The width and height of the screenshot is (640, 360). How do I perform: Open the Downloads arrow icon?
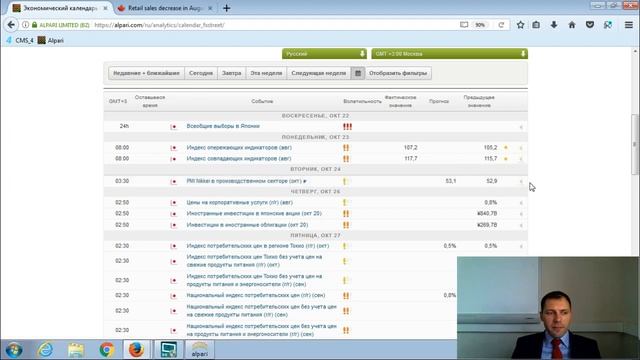point(554,25)
